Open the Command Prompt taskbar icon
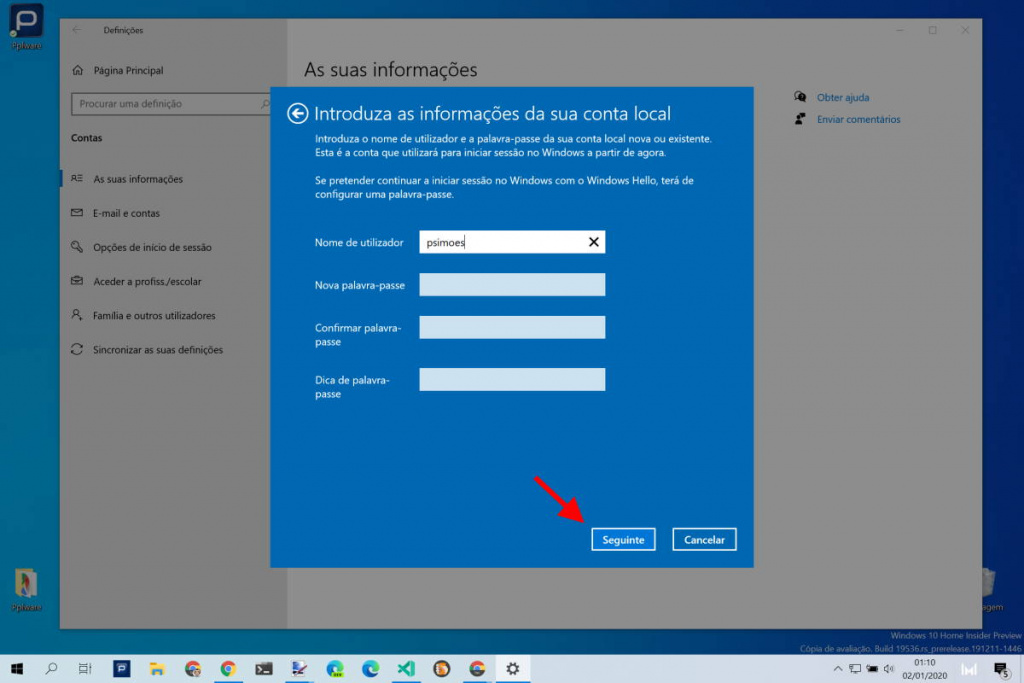Viewport: 1024px width, 683px height. (x=263, y=668)
